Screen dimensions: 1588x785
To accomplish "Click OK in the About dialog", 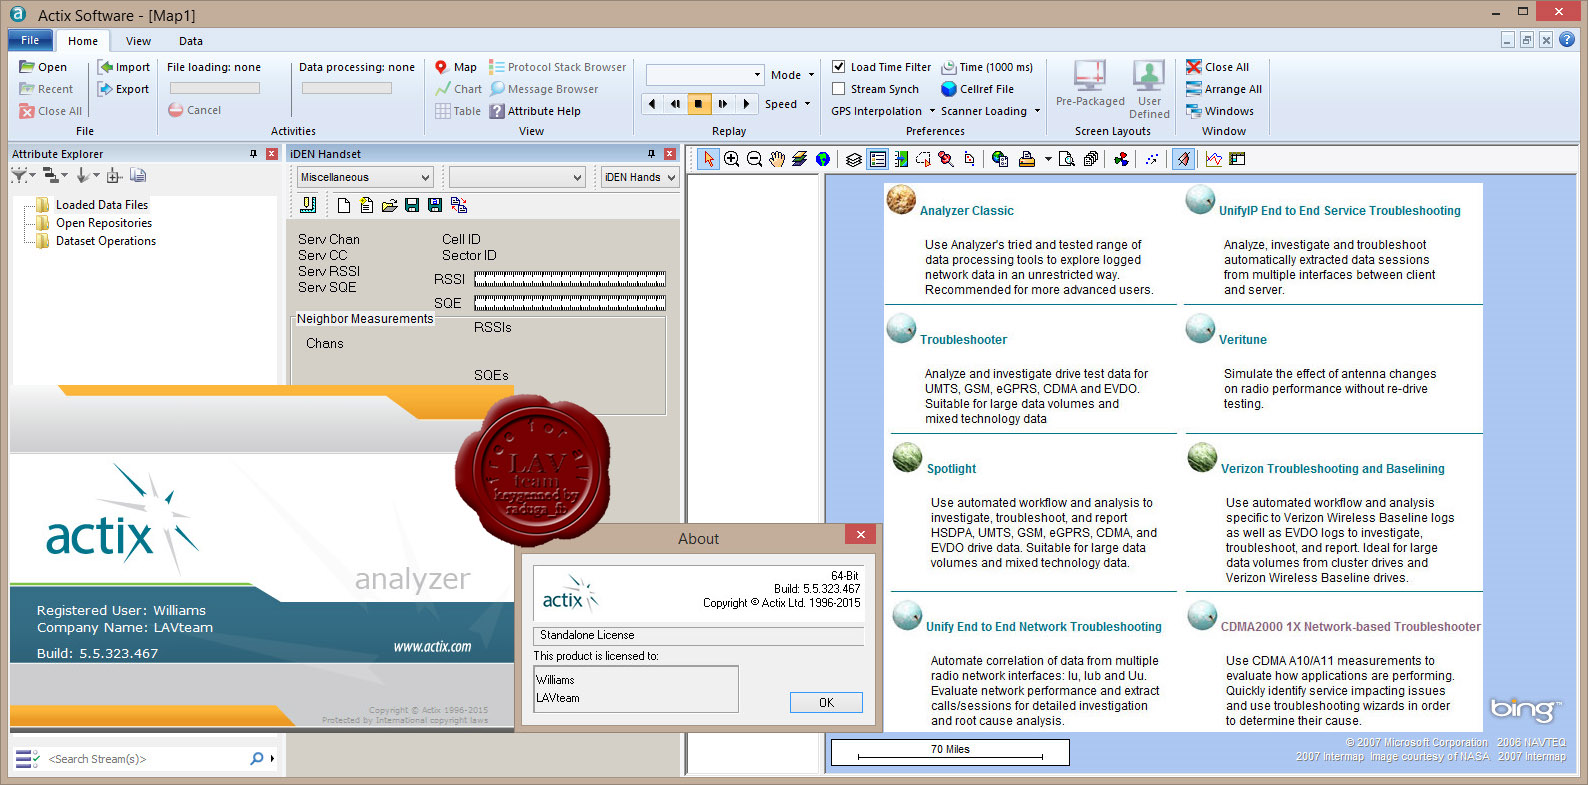I will pos(826,702).
